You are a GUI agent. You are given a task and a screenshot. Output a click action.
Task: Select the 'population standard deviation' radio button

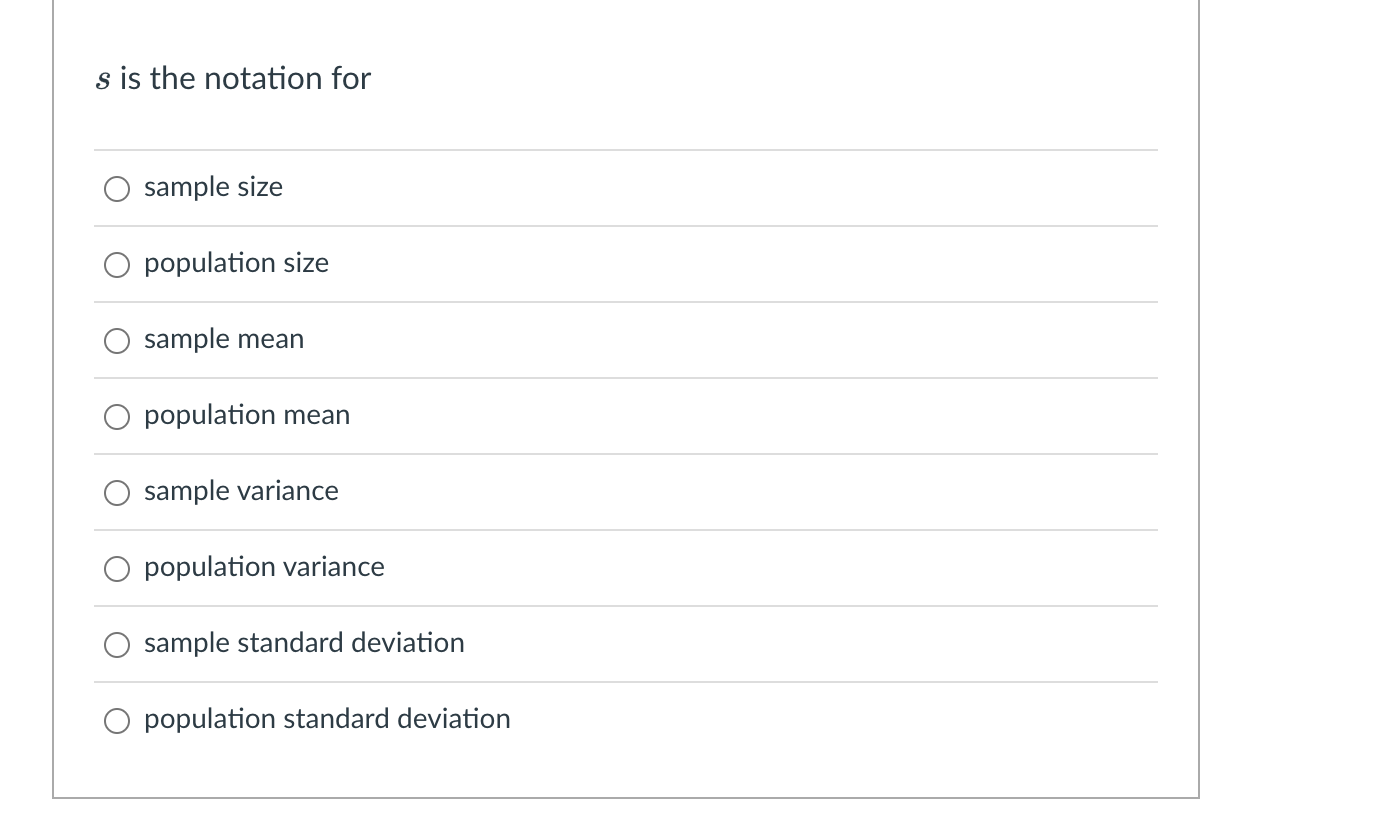117,720
